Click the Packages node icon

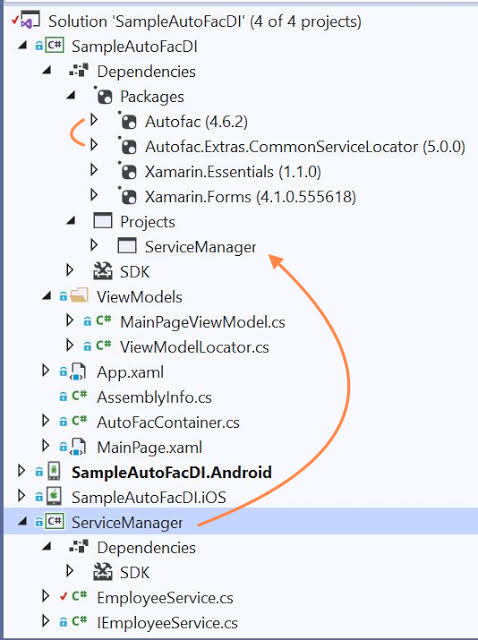pos(103,96)
